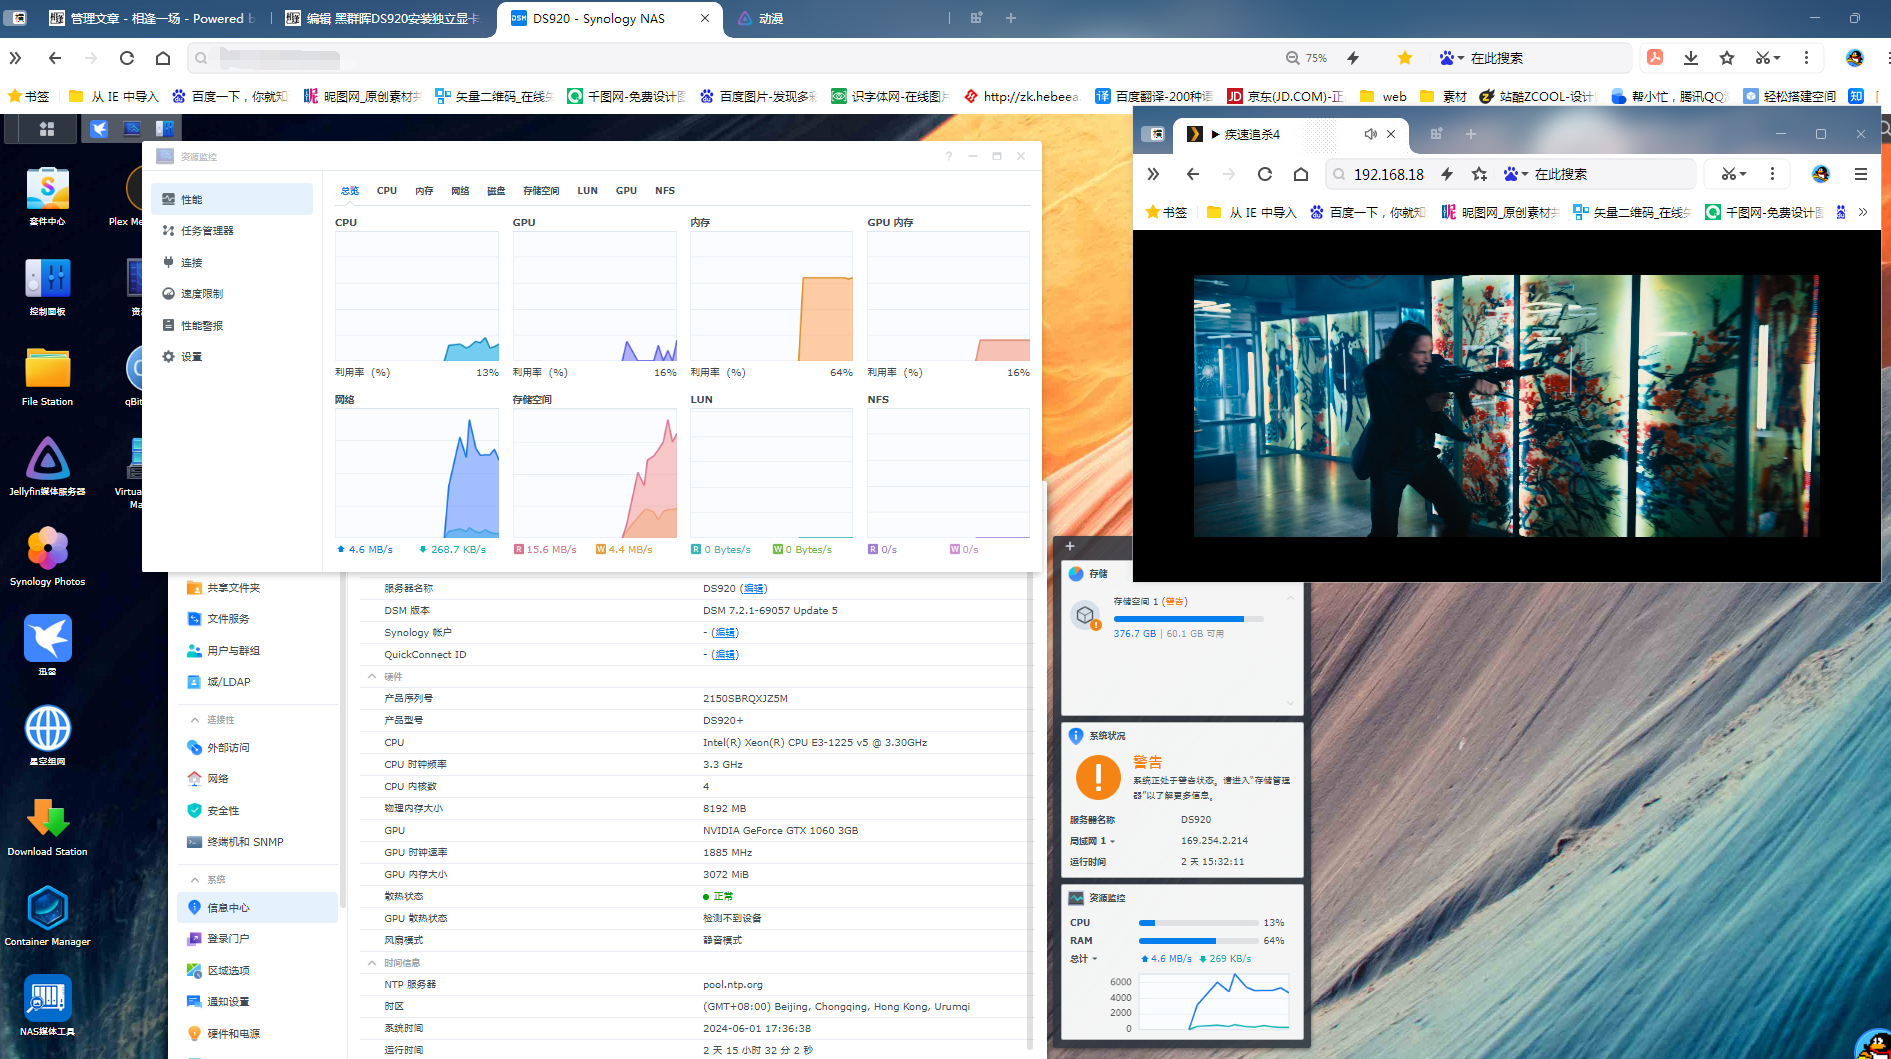
Task: Open 硬件和电源 in Control Panel
Action: [x=258, y=1034]
